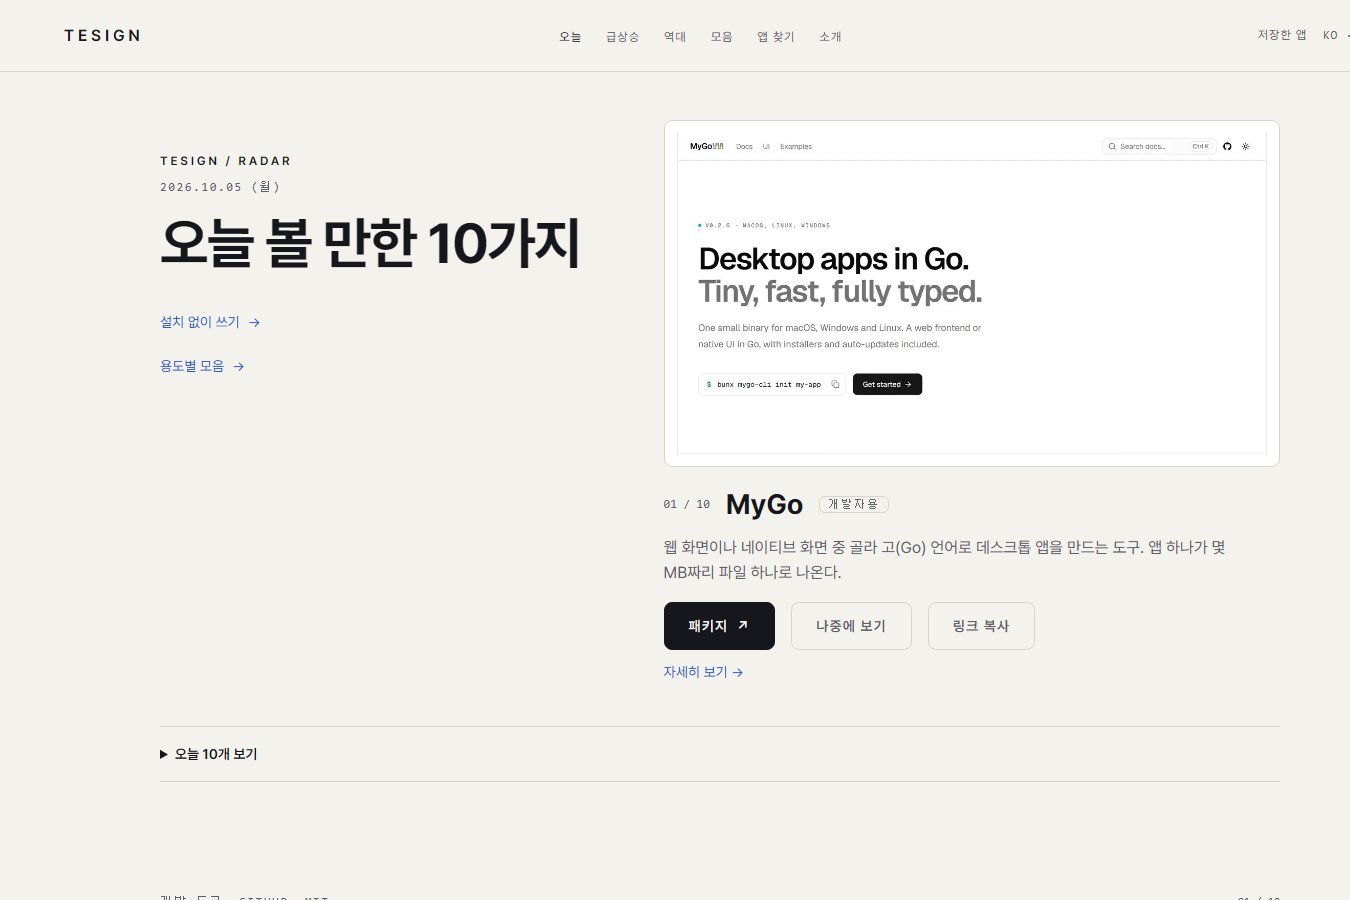
Task: Click the TESIGN logo in the header
Action: (102, 36)
